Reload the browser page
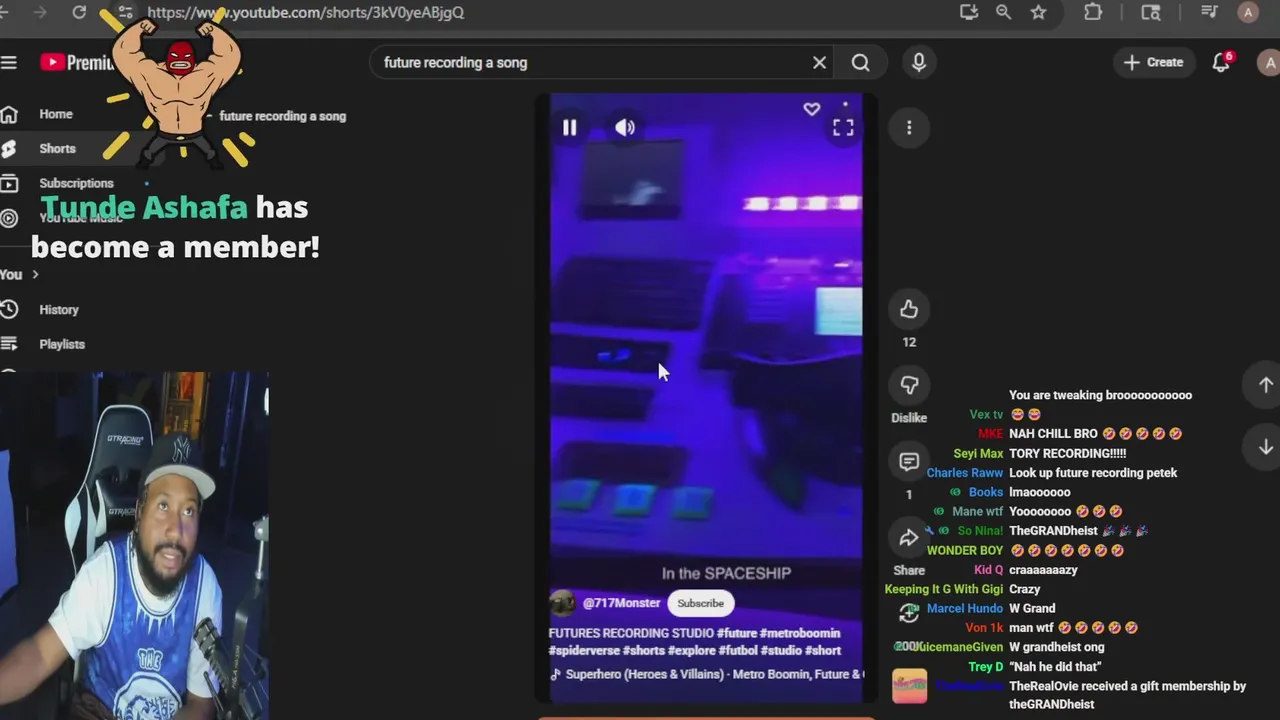 click(x=79, y=12)
